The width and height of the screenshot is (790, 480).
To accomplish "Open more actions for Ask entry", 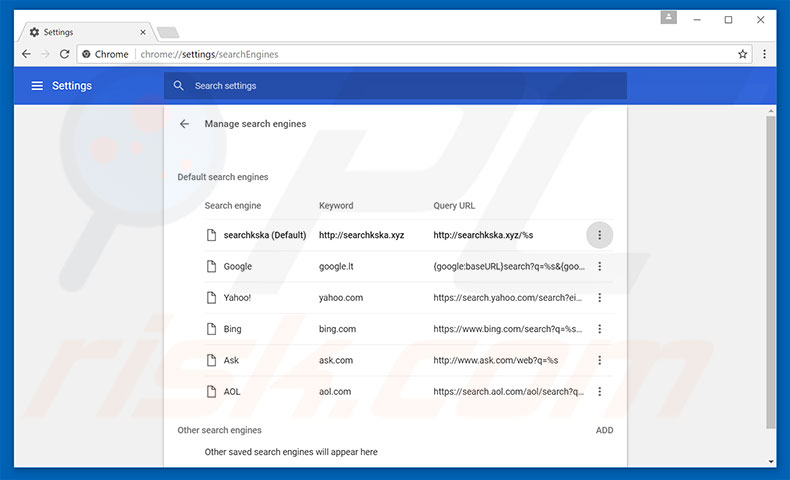I will [x=600, y=360].
